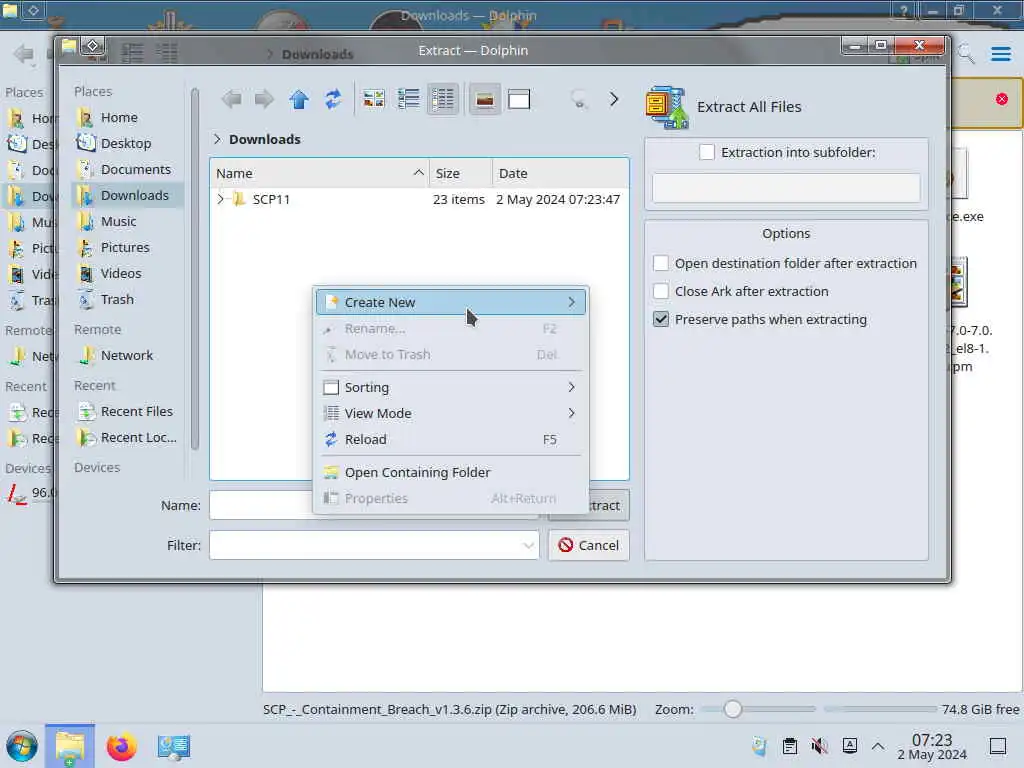The width and height of the screenshot is (1024, 768).
Task: Open Documents in the Places panel
Action: pos(127,169)
